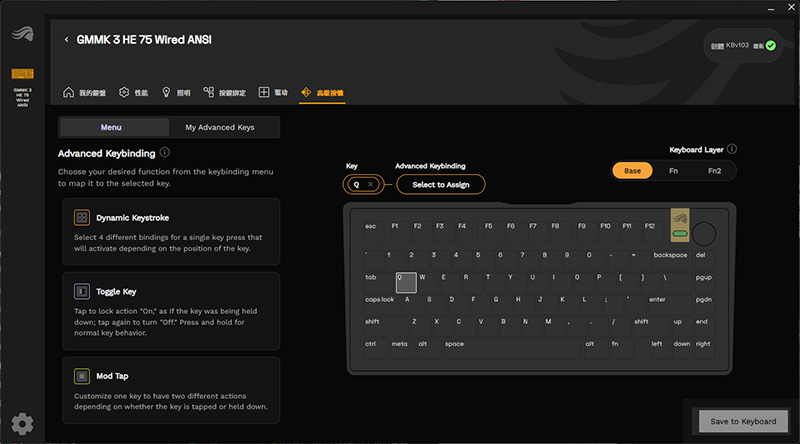Select the Fn2 keyboard layer
Screen dimensions: 800x444
tap(714, 171)
